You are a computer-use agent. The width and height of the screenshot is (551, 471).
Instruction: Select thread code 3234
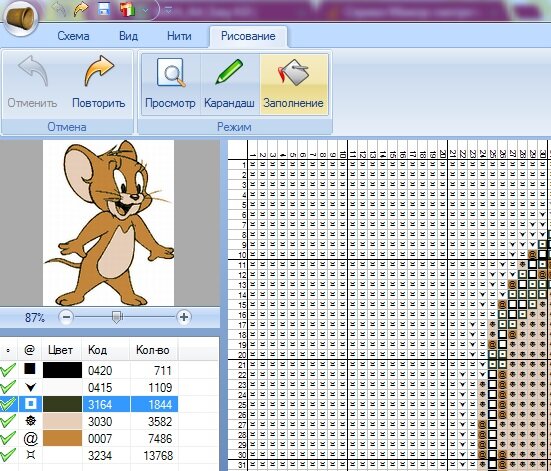coord(100,455)
